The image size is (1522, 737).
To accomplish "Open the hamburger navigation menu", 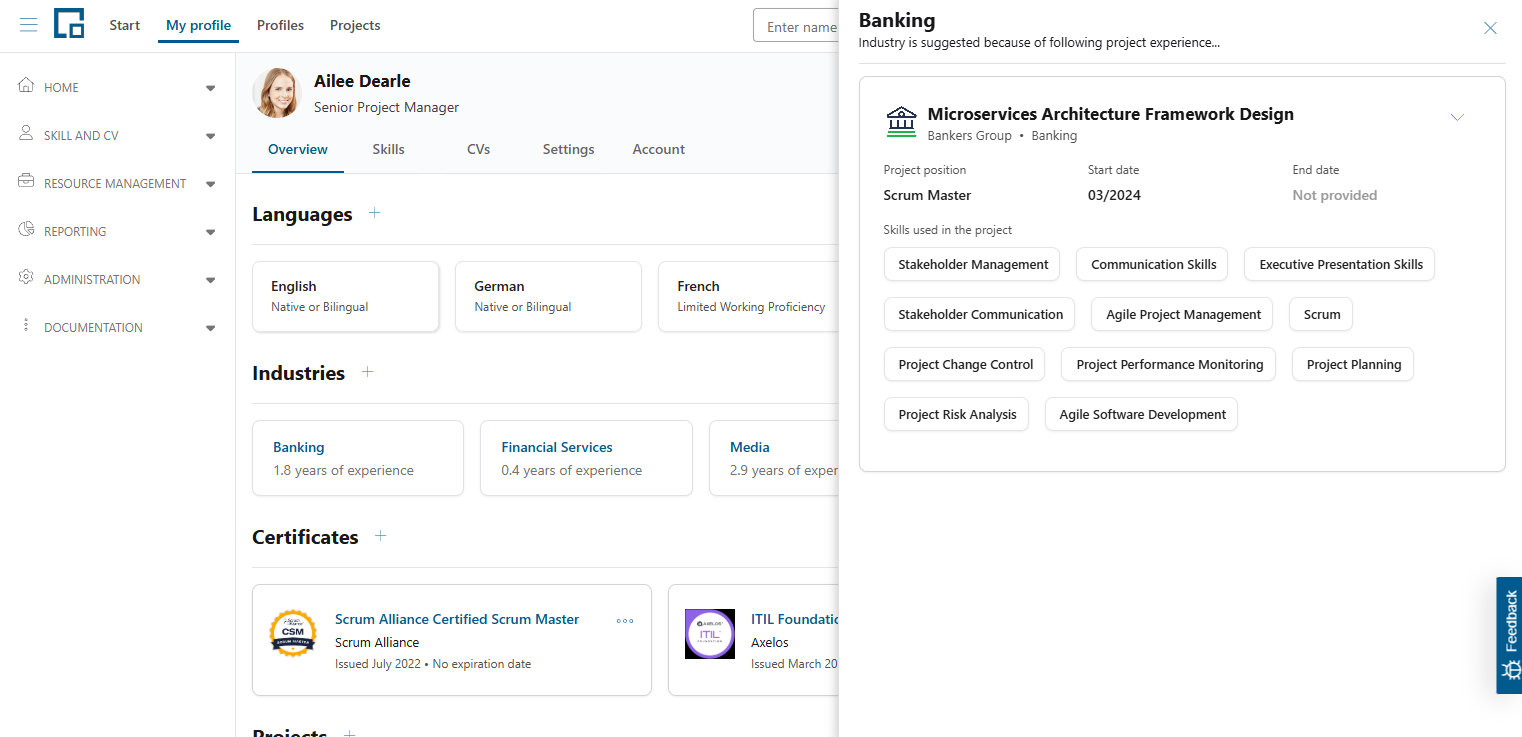I will (29, 24).
